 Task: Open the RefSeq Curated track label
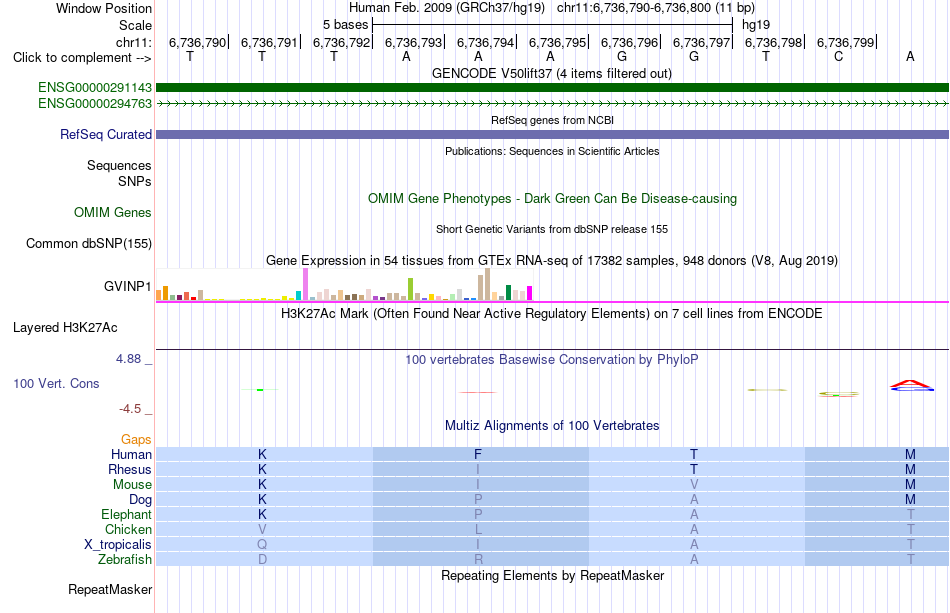(106, 134)
